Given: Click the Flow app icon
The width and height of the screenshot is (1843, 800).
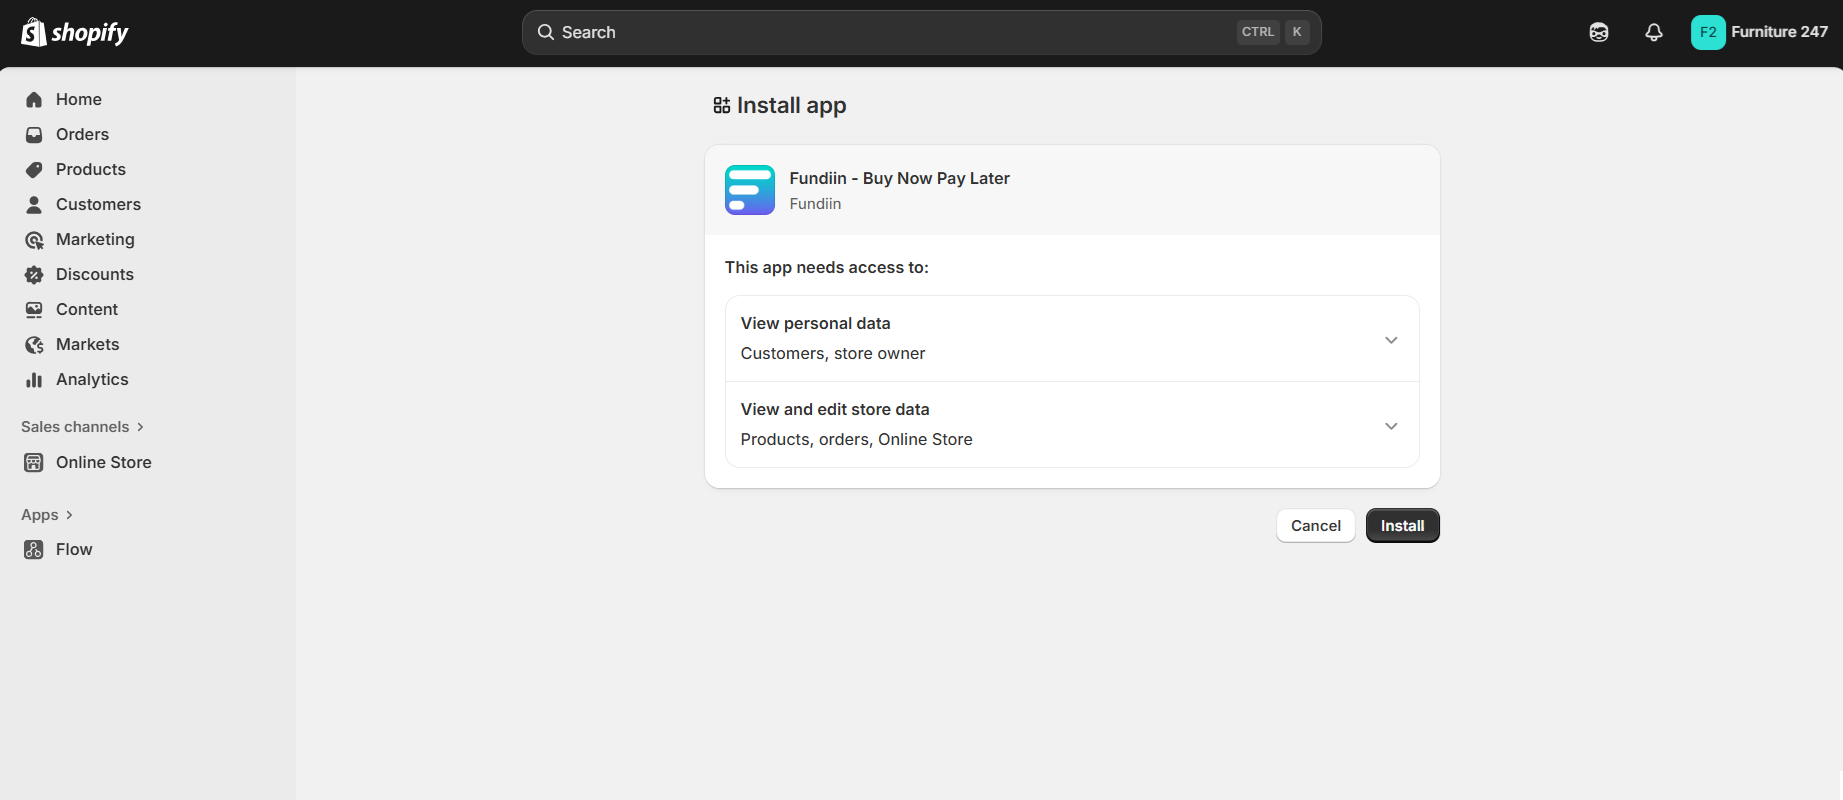Looking at the screenshot, I should (34, 550).
